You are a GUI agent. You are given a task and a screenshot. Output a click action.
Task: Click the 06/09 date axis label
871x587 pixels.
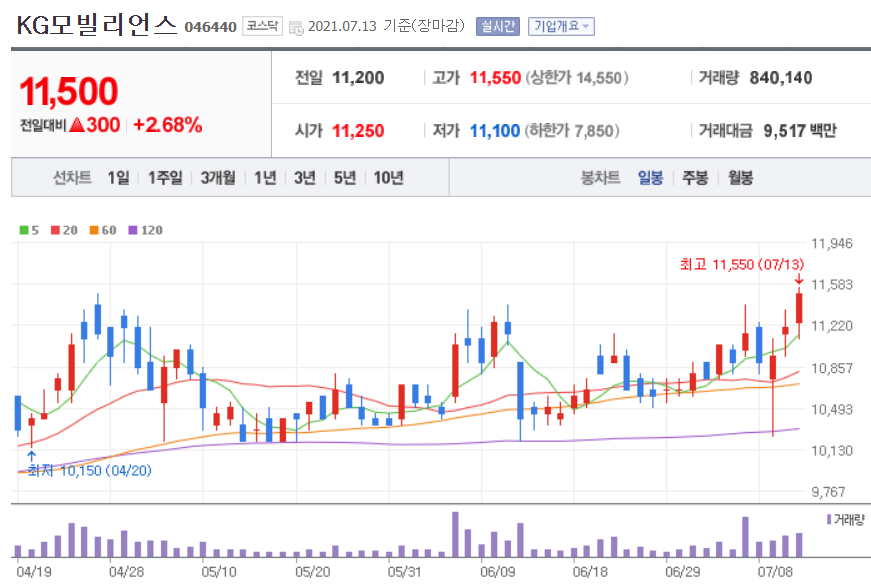coord(498,572)
